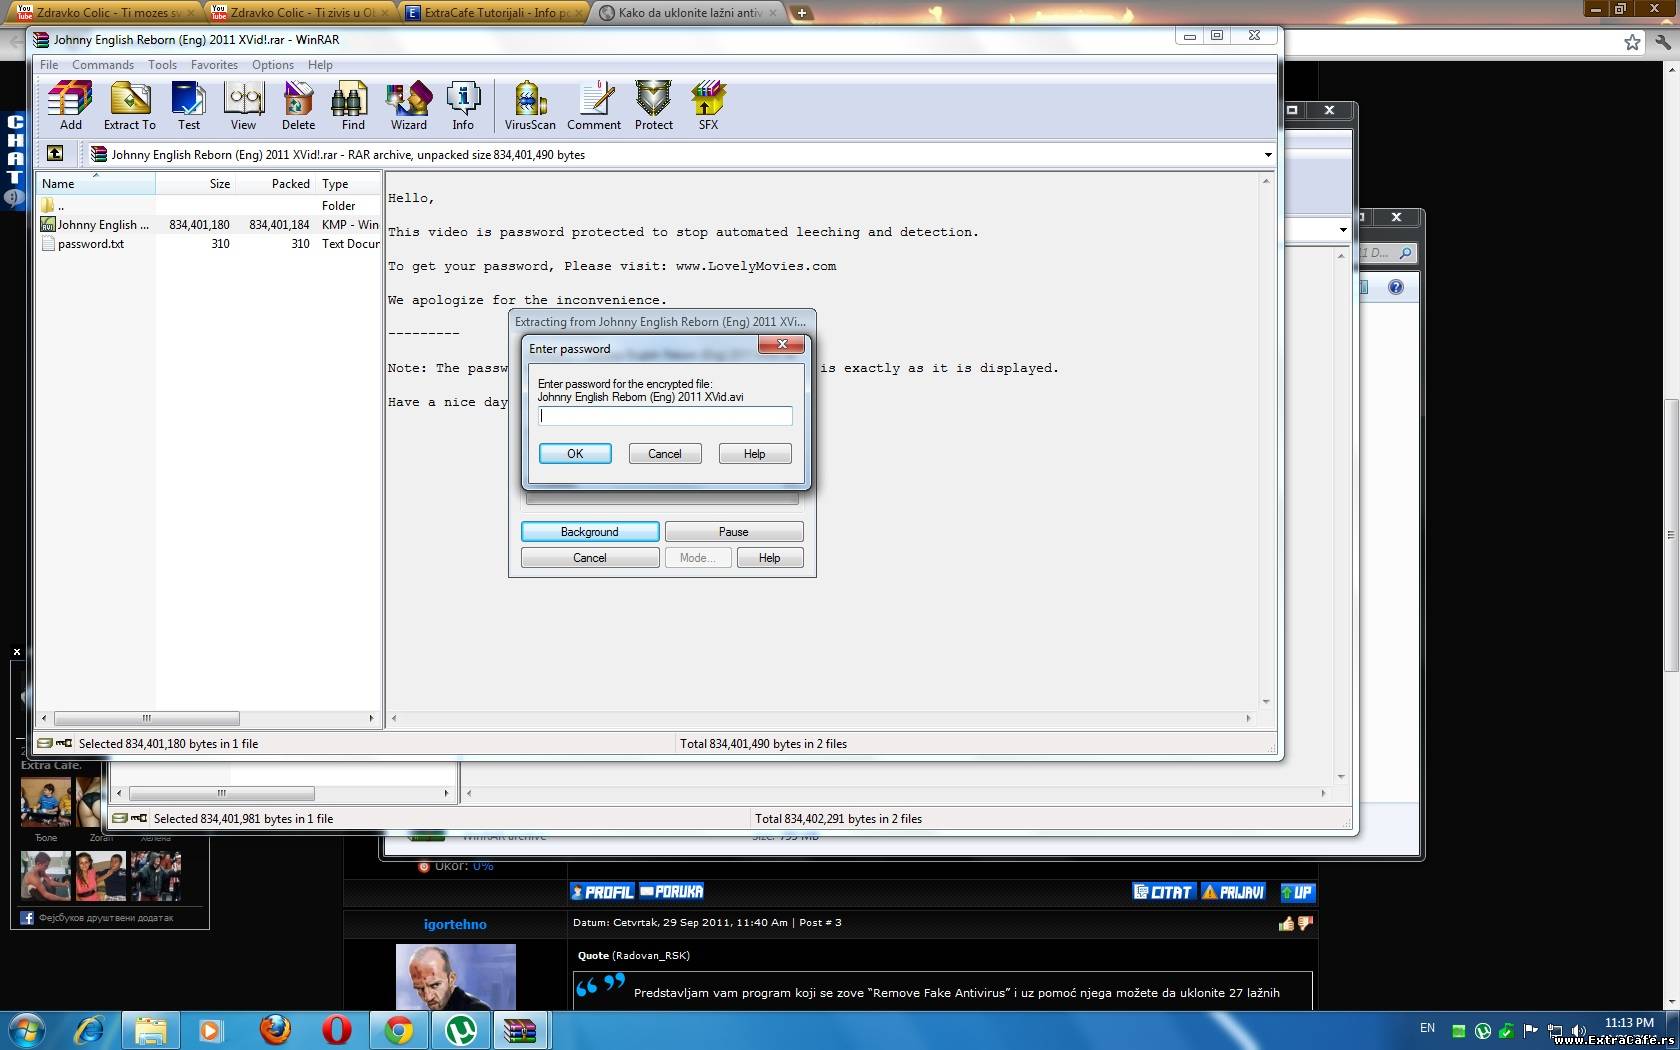Click the Extract To toolbar icon
Image resolution: width=1680 pixels, height=1050 pixels.
click(130, 105)
